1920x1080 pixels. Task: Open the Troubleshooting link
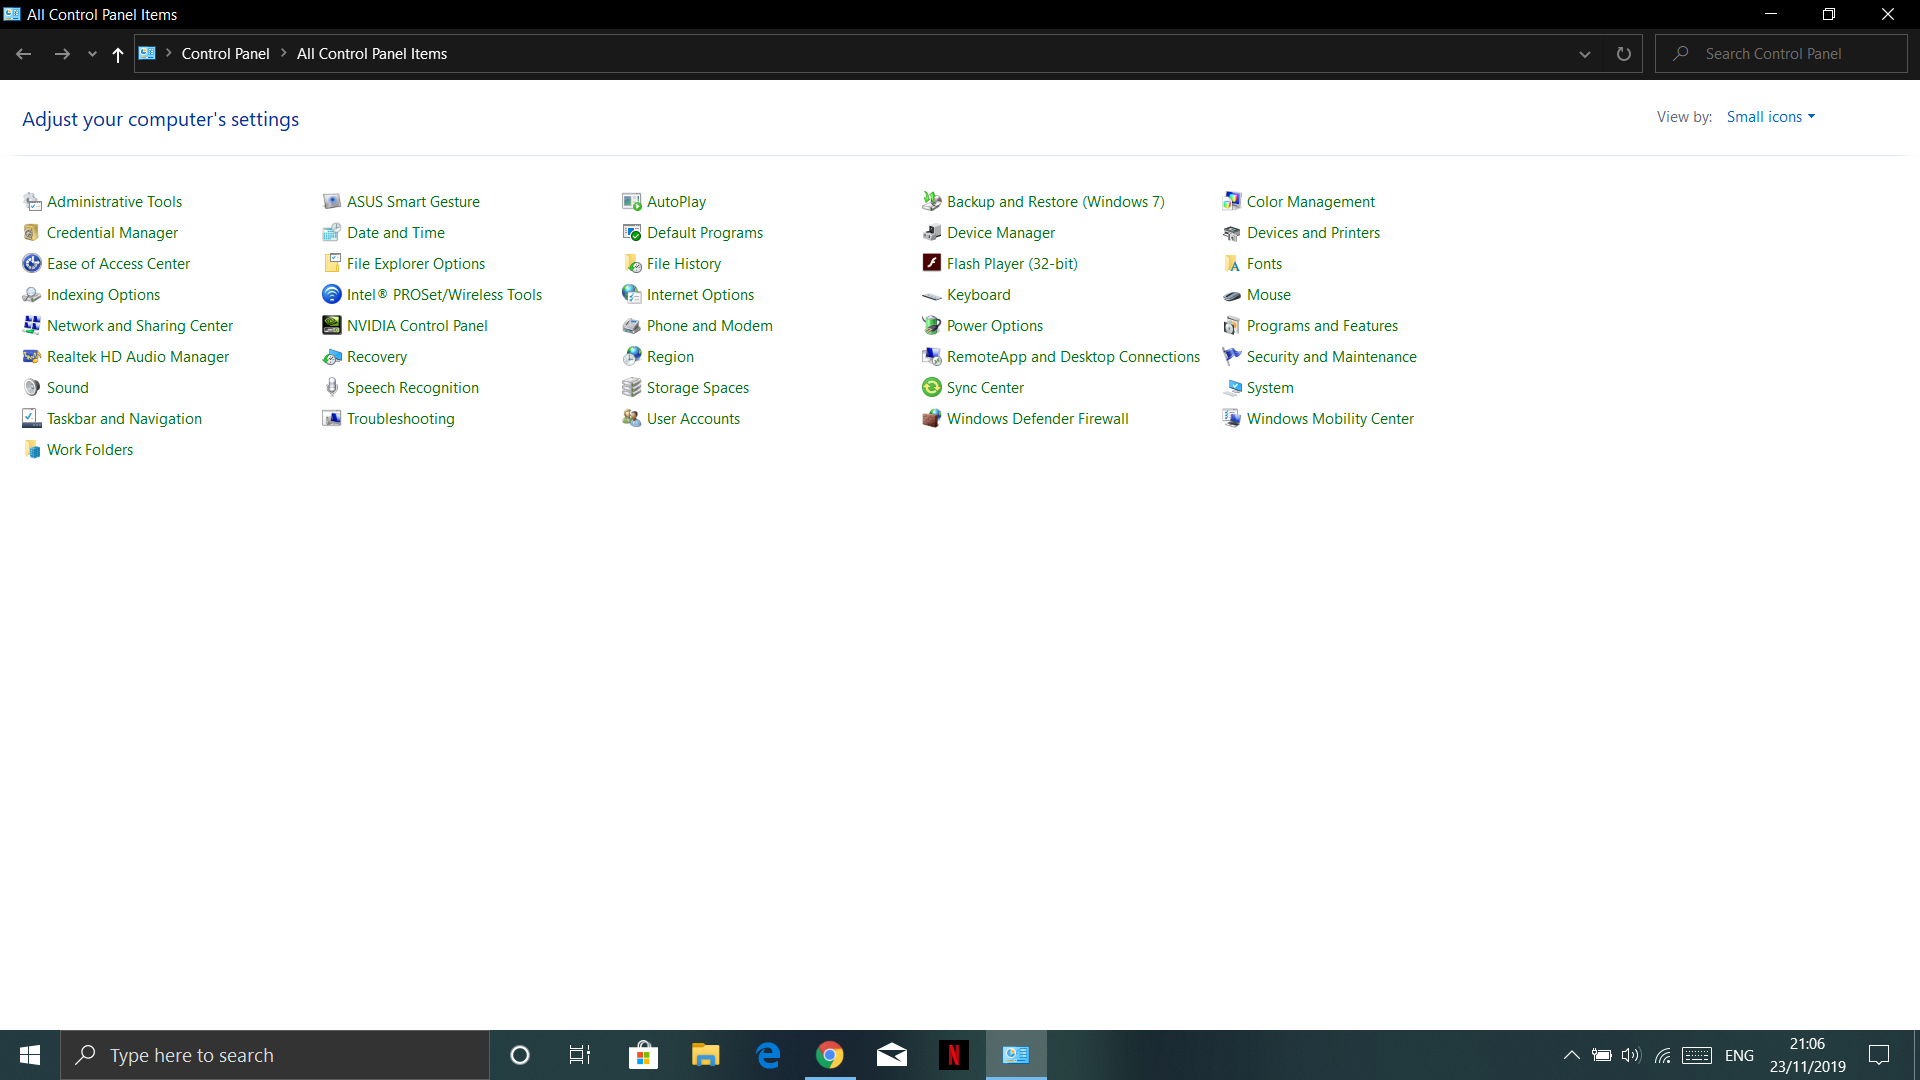[x=400, y=419]
